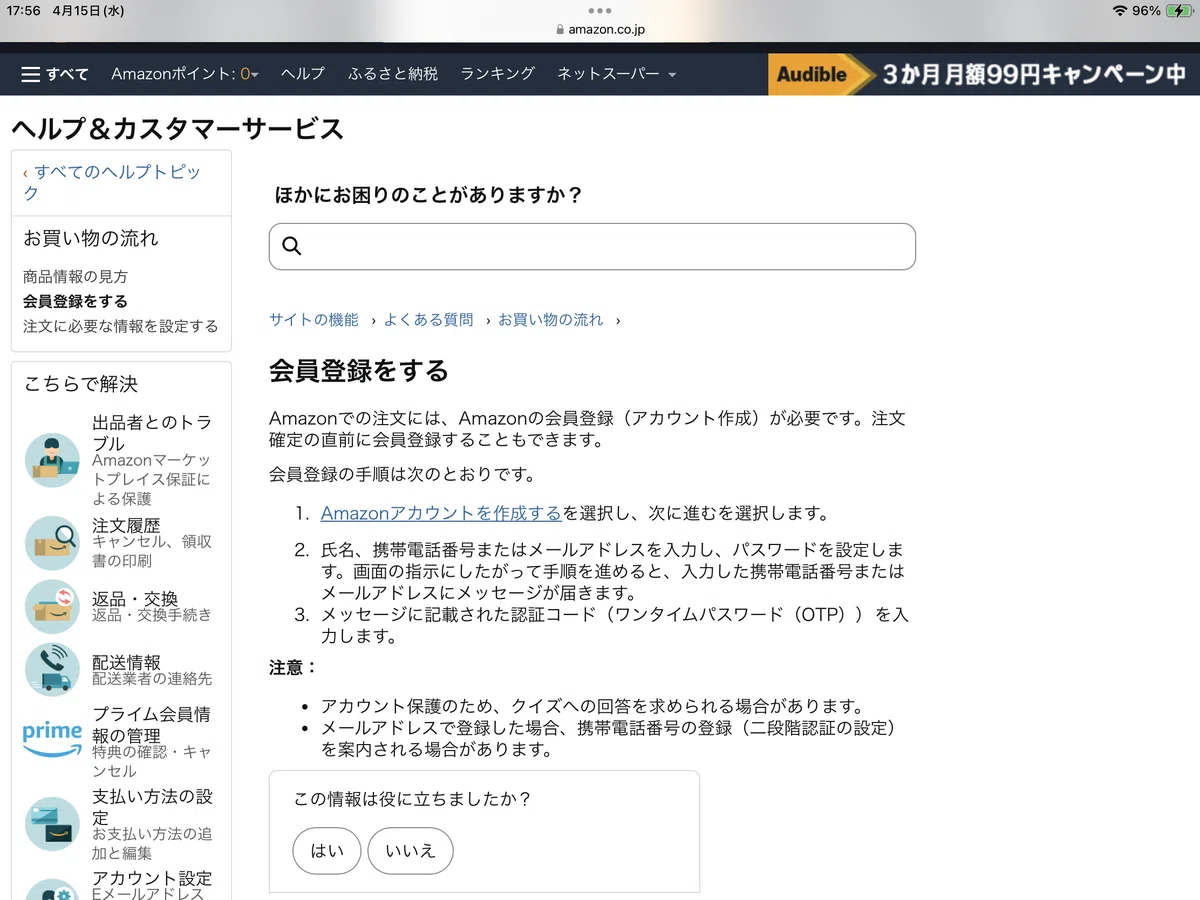Tap the battery status icon
Viewport: 1200px width, 900px height.
1179,10
